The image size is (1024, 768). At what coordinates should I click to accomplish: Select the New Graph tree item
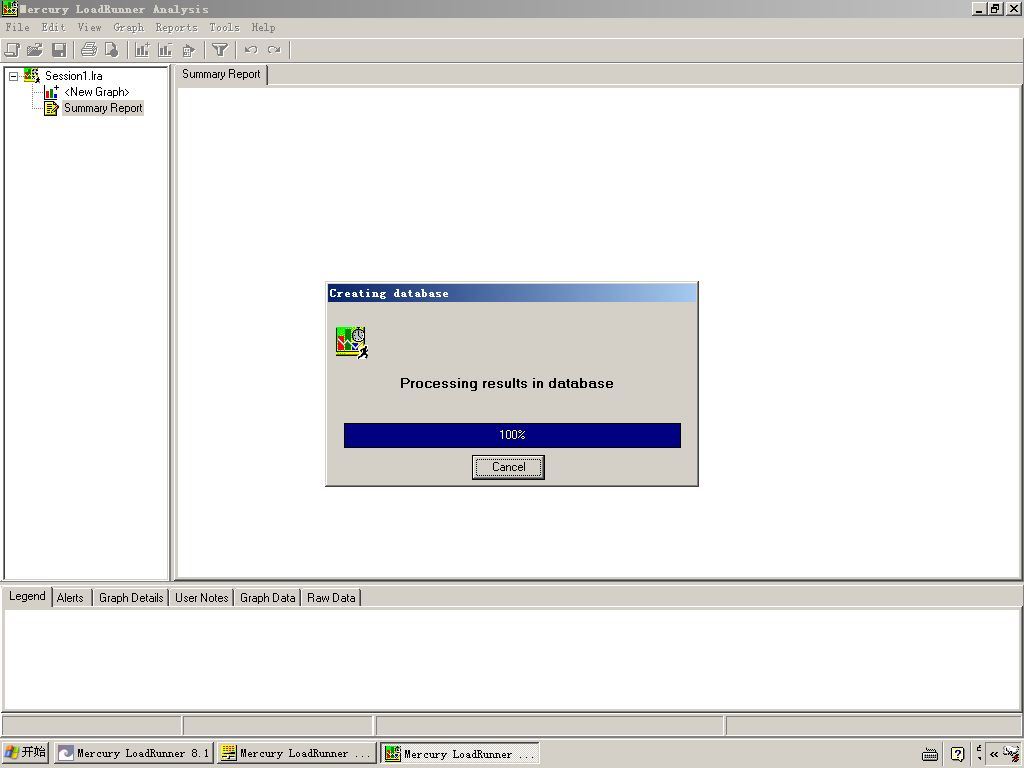[x=97, y=92]
